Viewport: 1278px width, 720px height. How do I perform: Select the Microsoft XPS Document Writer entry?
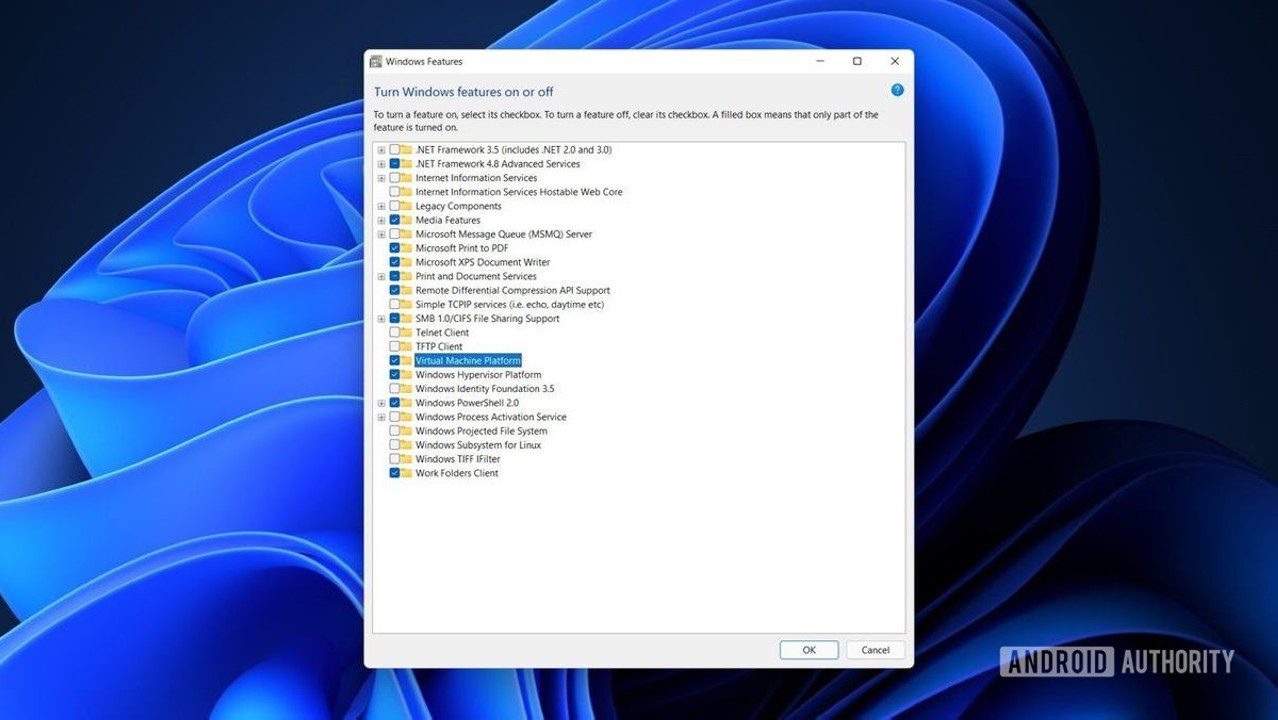point(482,262)
